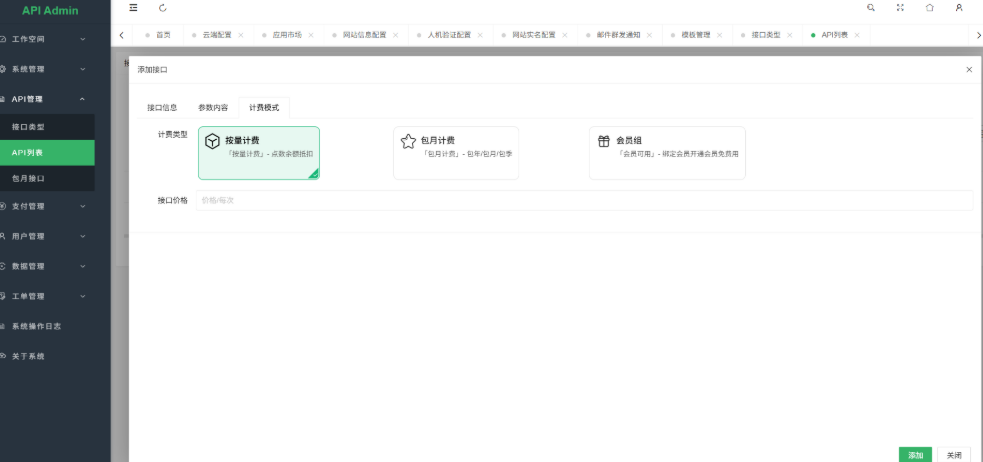The width and height of the screenshot is (983, 462).
Task: Open the search magnifier icon
Action: (x=871, y=8)
